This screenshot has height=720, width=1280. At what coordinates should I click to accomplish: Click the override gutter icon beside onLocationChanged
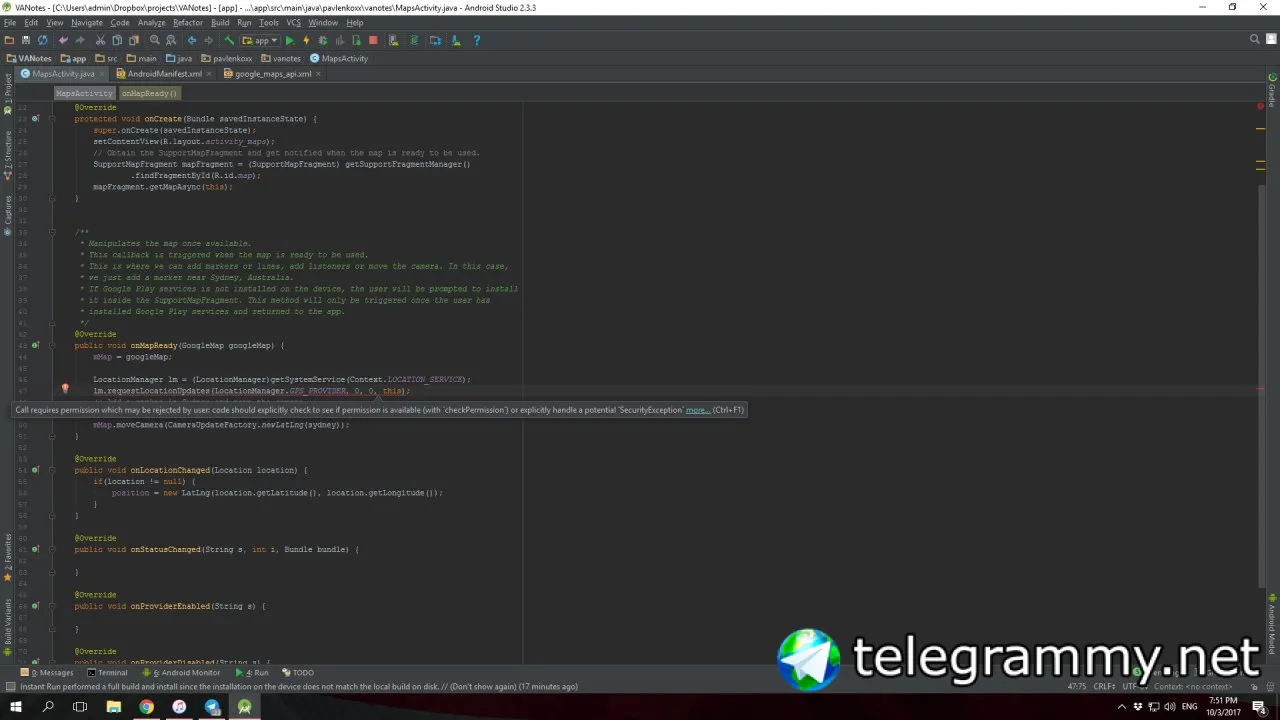35,470
